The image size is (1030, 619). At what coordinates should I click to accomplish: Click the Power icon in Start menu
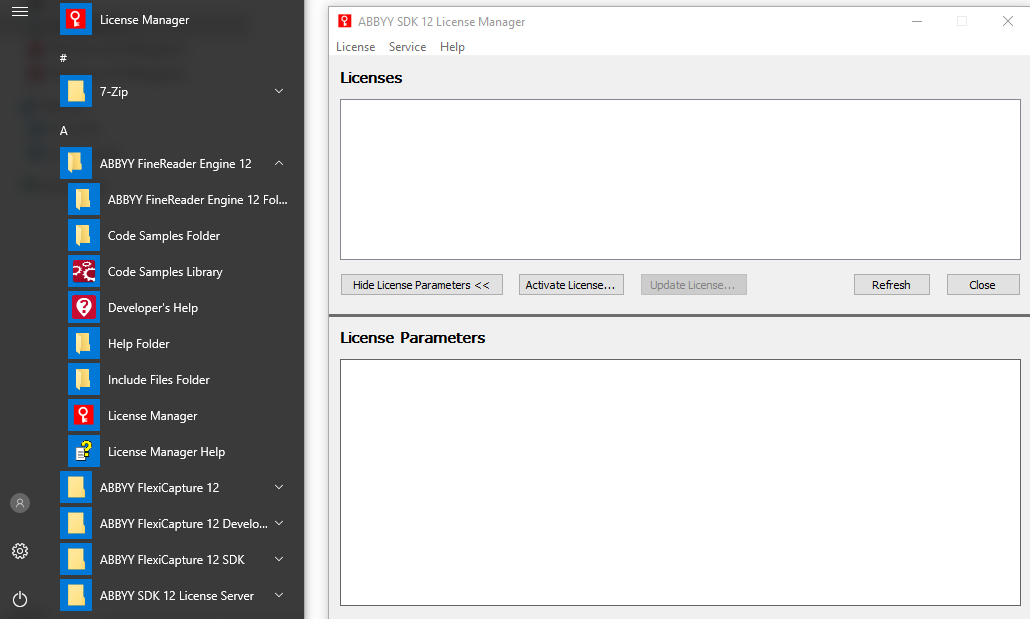pyautogui.click(x=20, y=599)
